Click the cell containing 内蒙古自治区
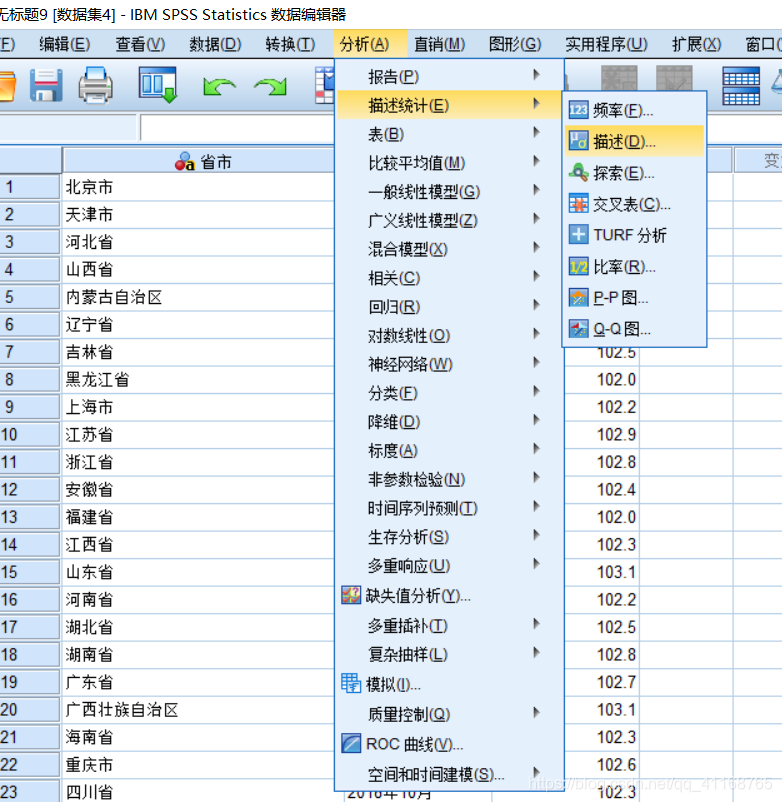This screenshot has height=802, width=782. tap(198, 297)
